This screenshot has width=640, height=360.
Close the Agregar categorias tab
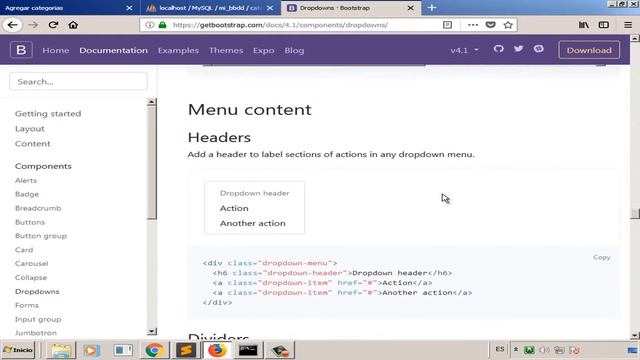coord(129,8)
